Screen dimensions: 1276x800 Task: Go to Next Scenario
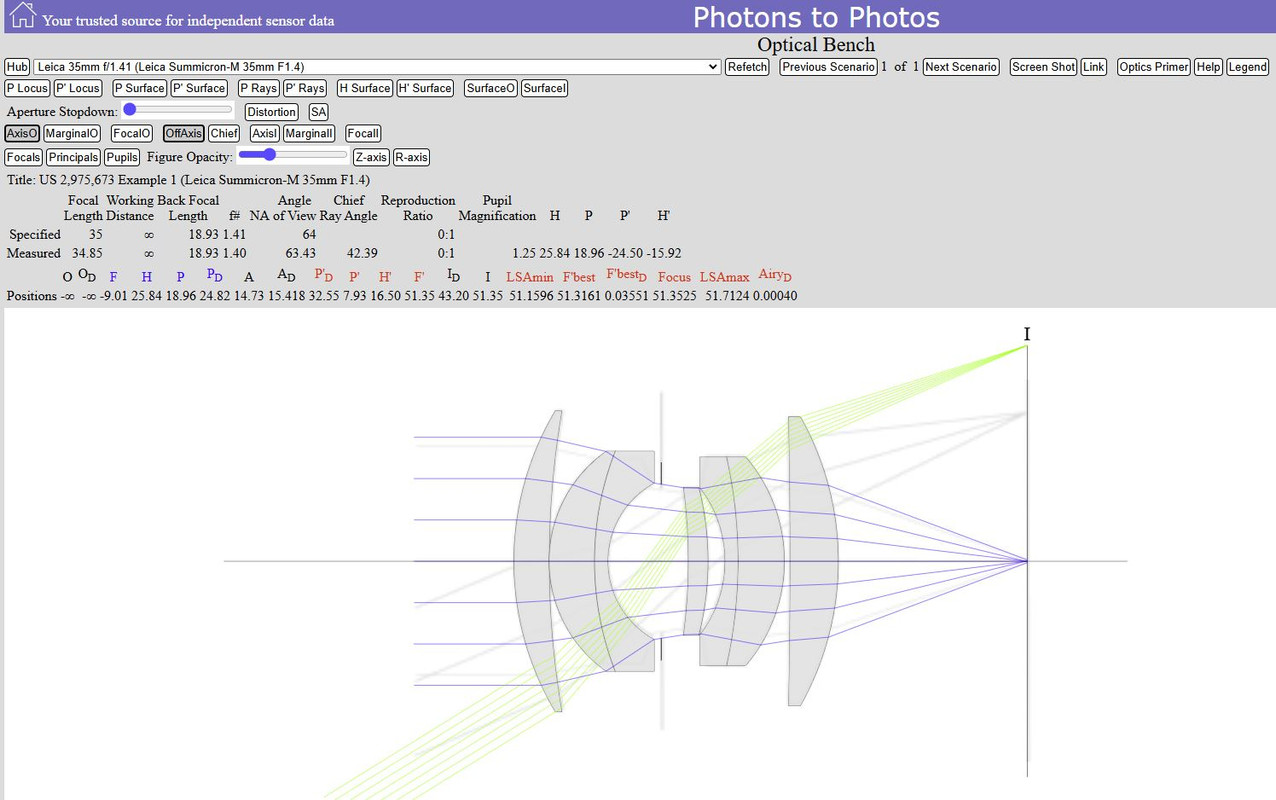pyautogui.click(x=960, y=67)
